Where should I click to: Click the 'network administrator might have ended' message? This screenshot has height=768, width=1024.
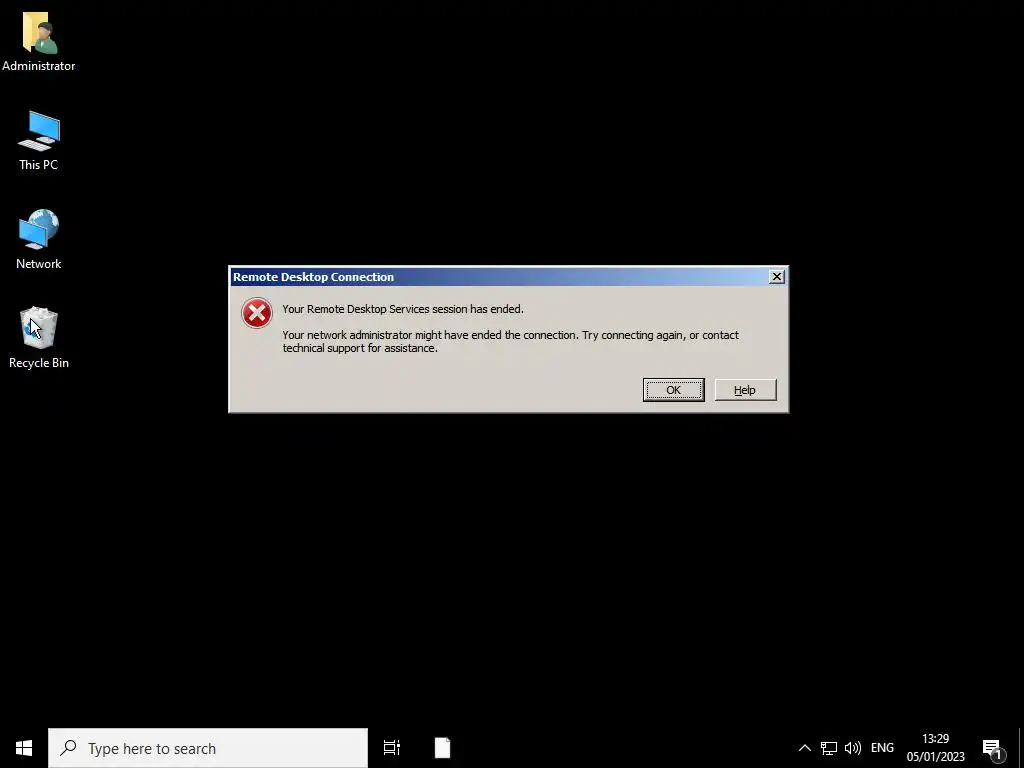[x=511, y=342]
